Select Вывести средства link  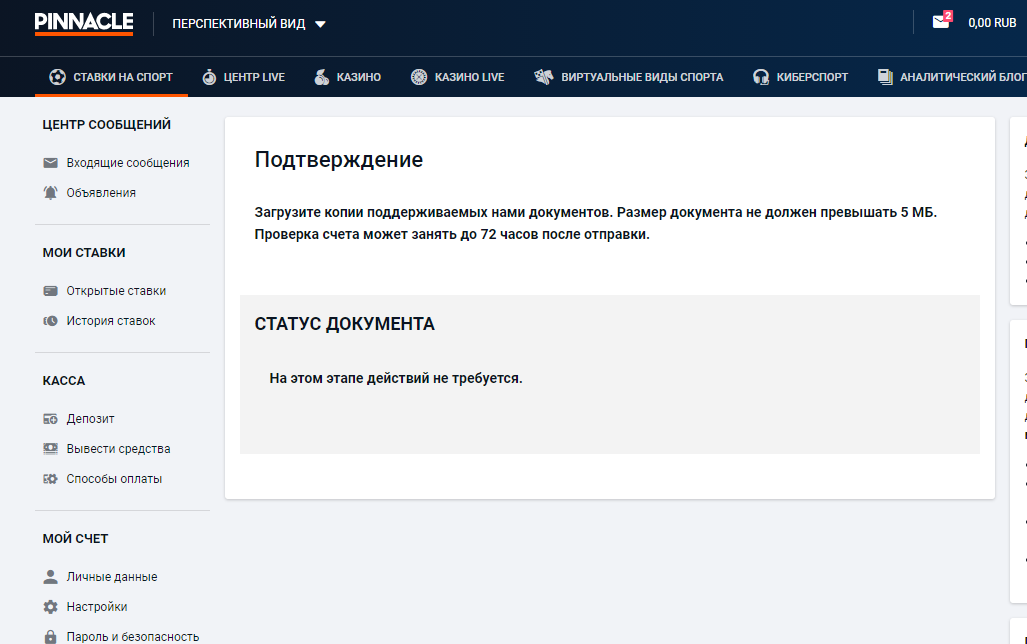click(x=118, y=449)
